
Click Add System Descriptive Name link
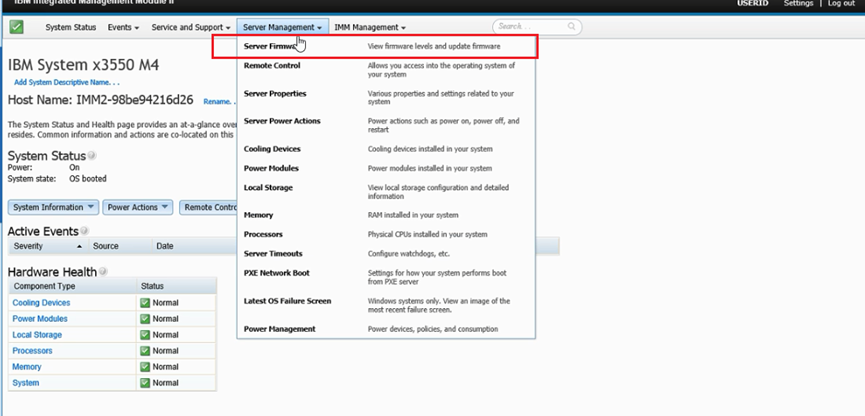[x=67, y=82]
